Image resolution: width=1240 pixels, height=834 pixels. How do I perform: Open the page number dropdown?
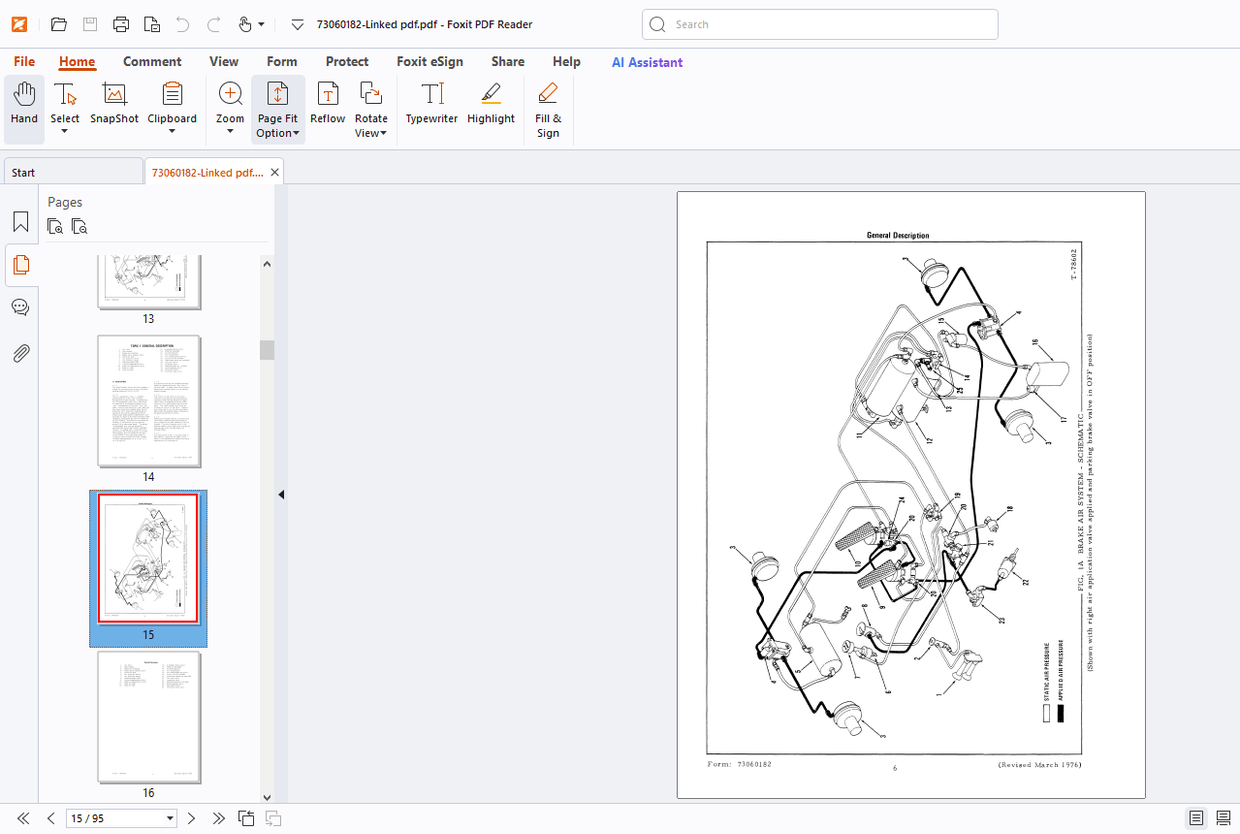(x=169, y=819)
